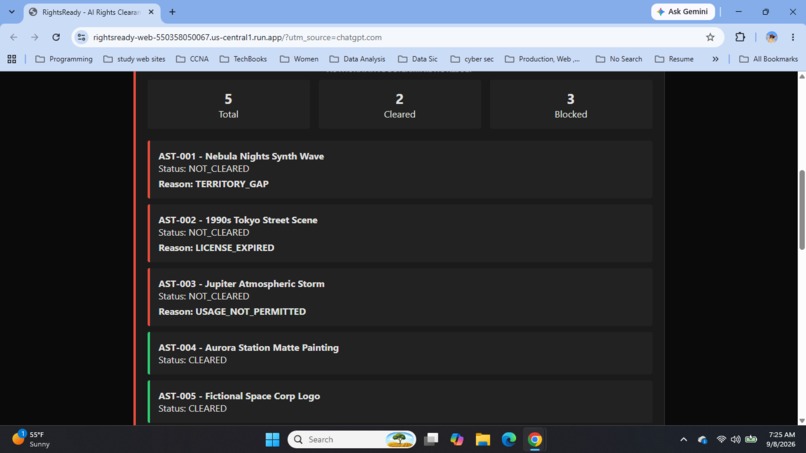Show hidden system tray icons
The width and height of the screenshot is (806, 453).
pos(683,440)
